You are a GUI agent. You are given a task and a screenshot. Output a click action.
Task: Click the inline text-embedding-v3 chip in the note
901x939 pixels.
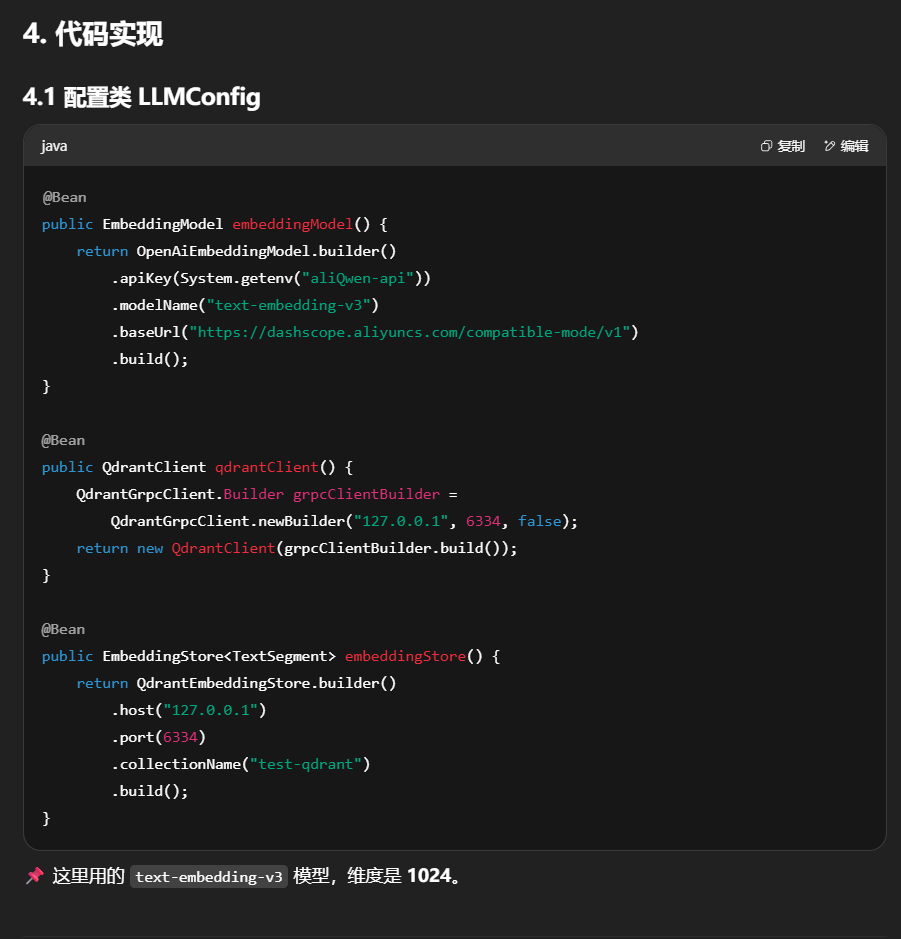[209, 877]
